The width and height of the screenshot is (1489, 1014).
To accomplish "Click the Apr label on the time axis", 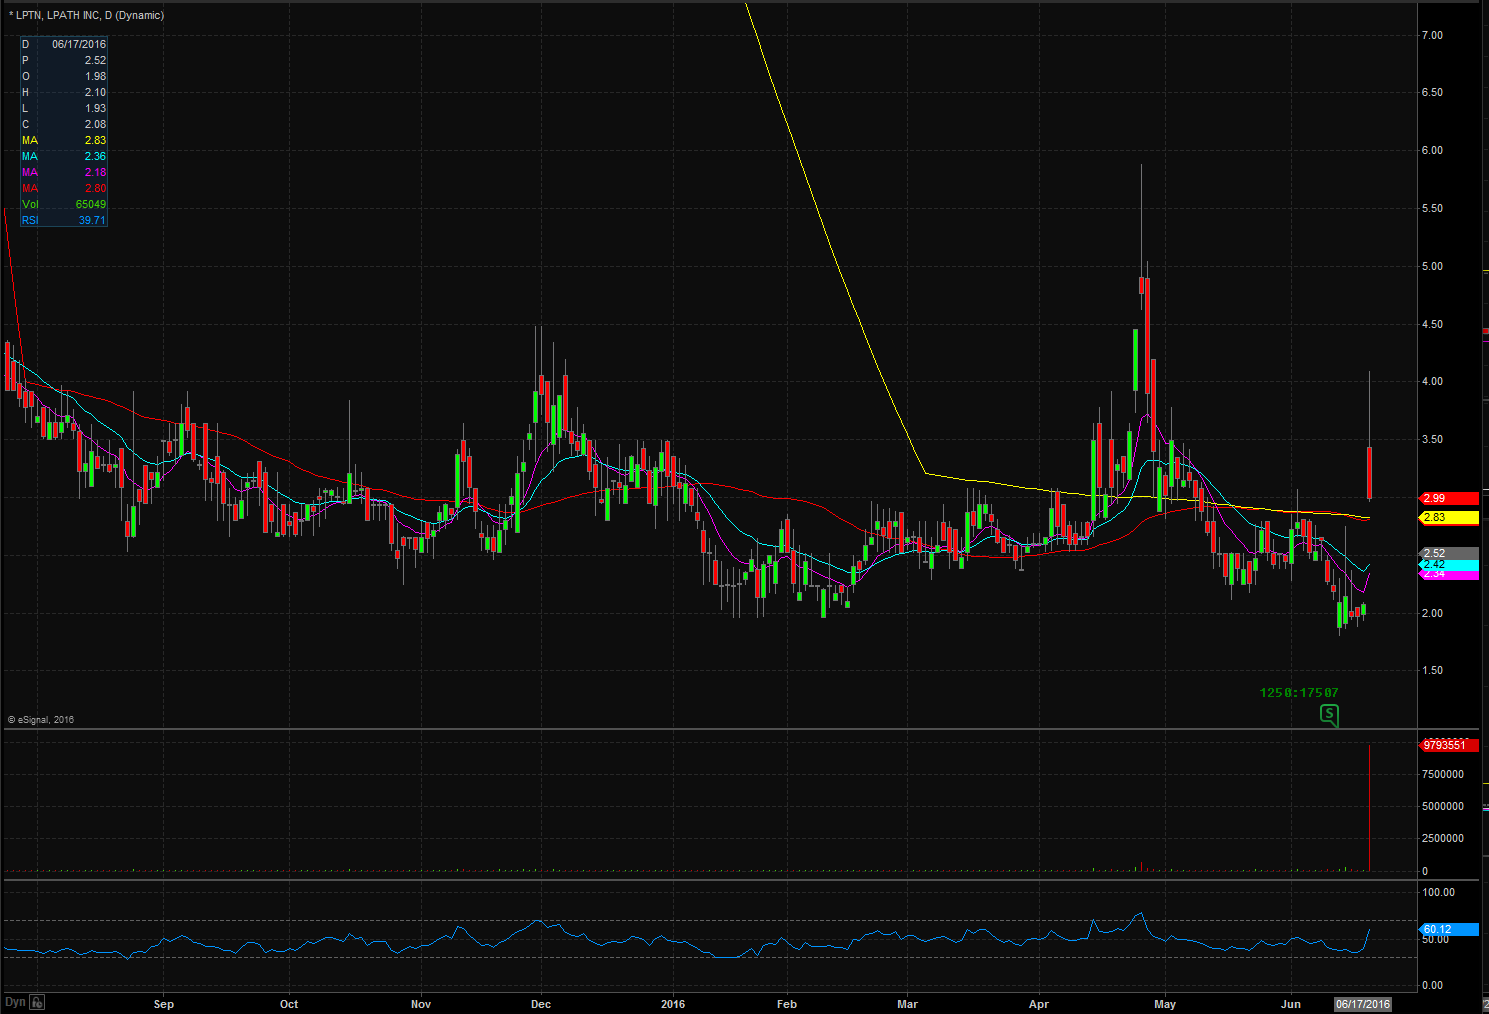I will click(x=1039, y=1004).
